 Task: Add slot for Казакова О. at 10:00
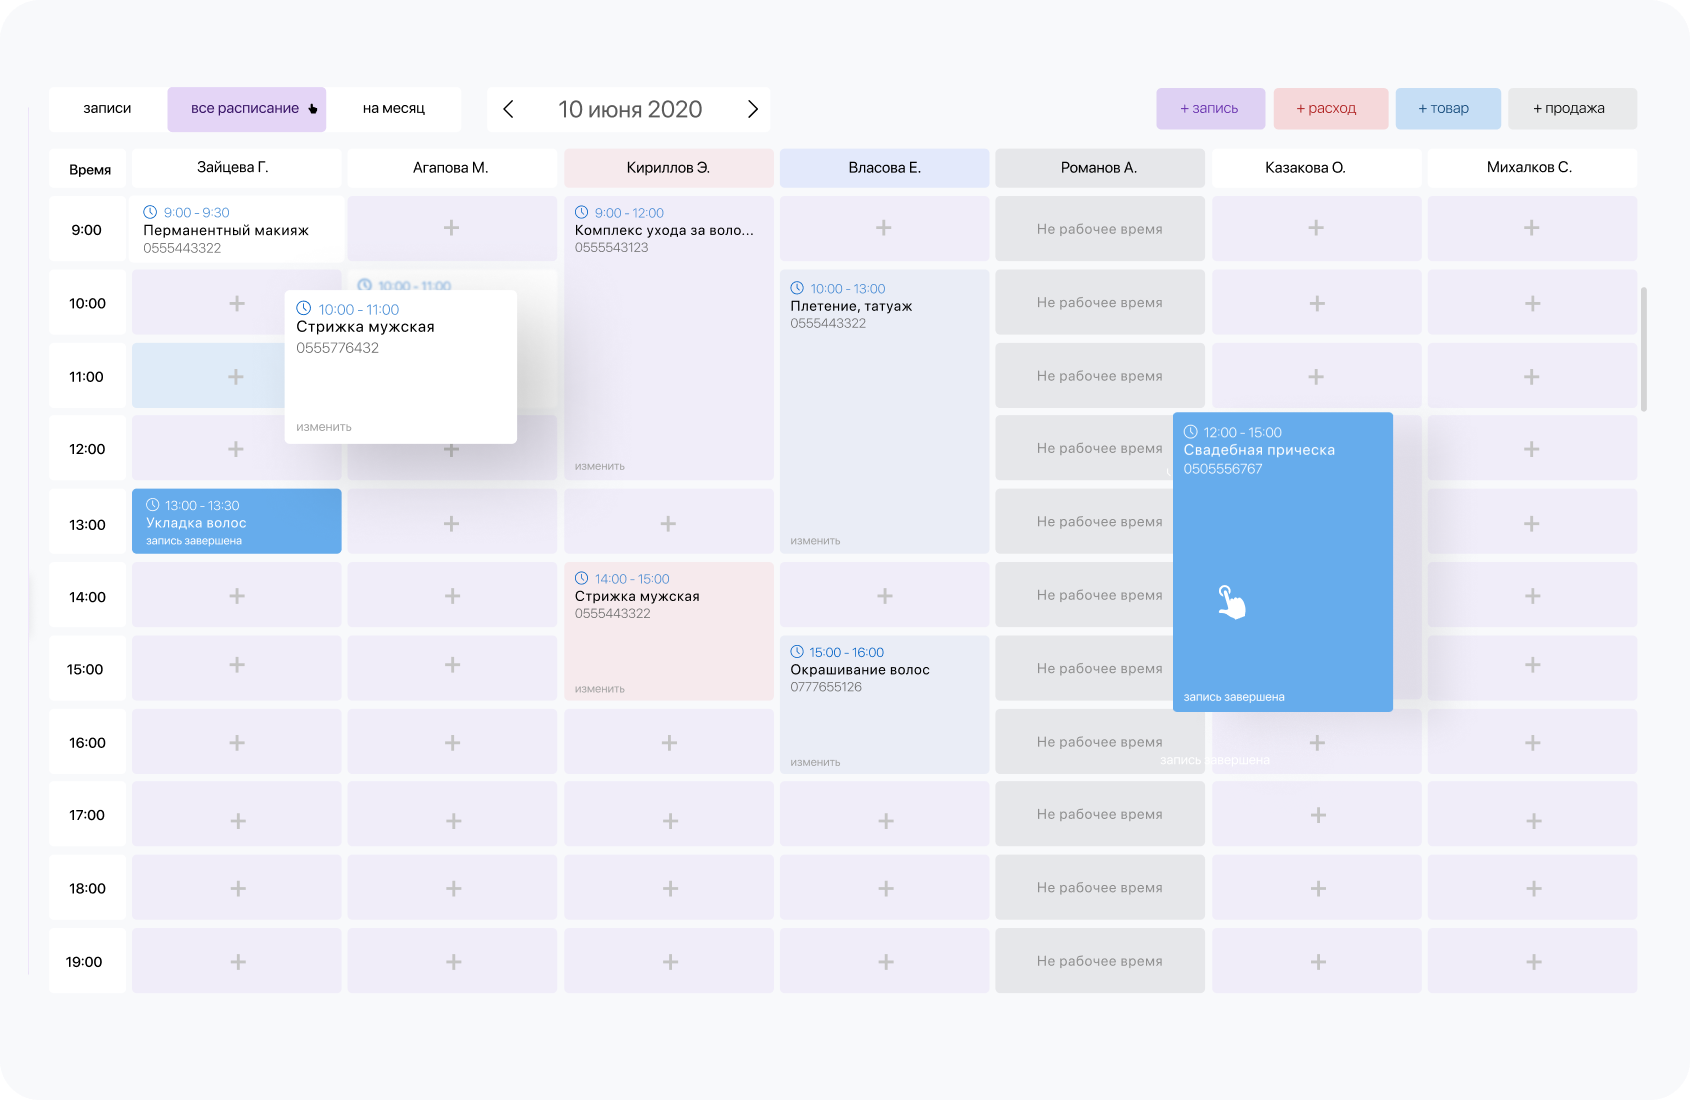click(x=1317, y=303)
